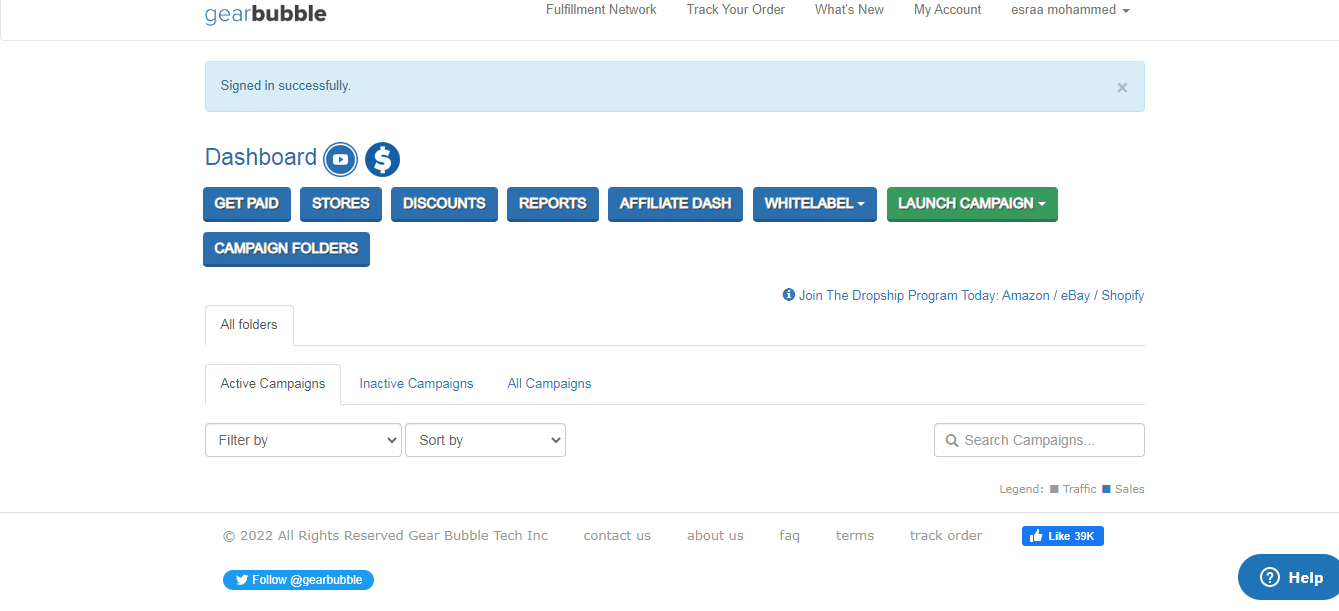
Task: Open the footer 'about us' link
Action: tap(715, 536)
